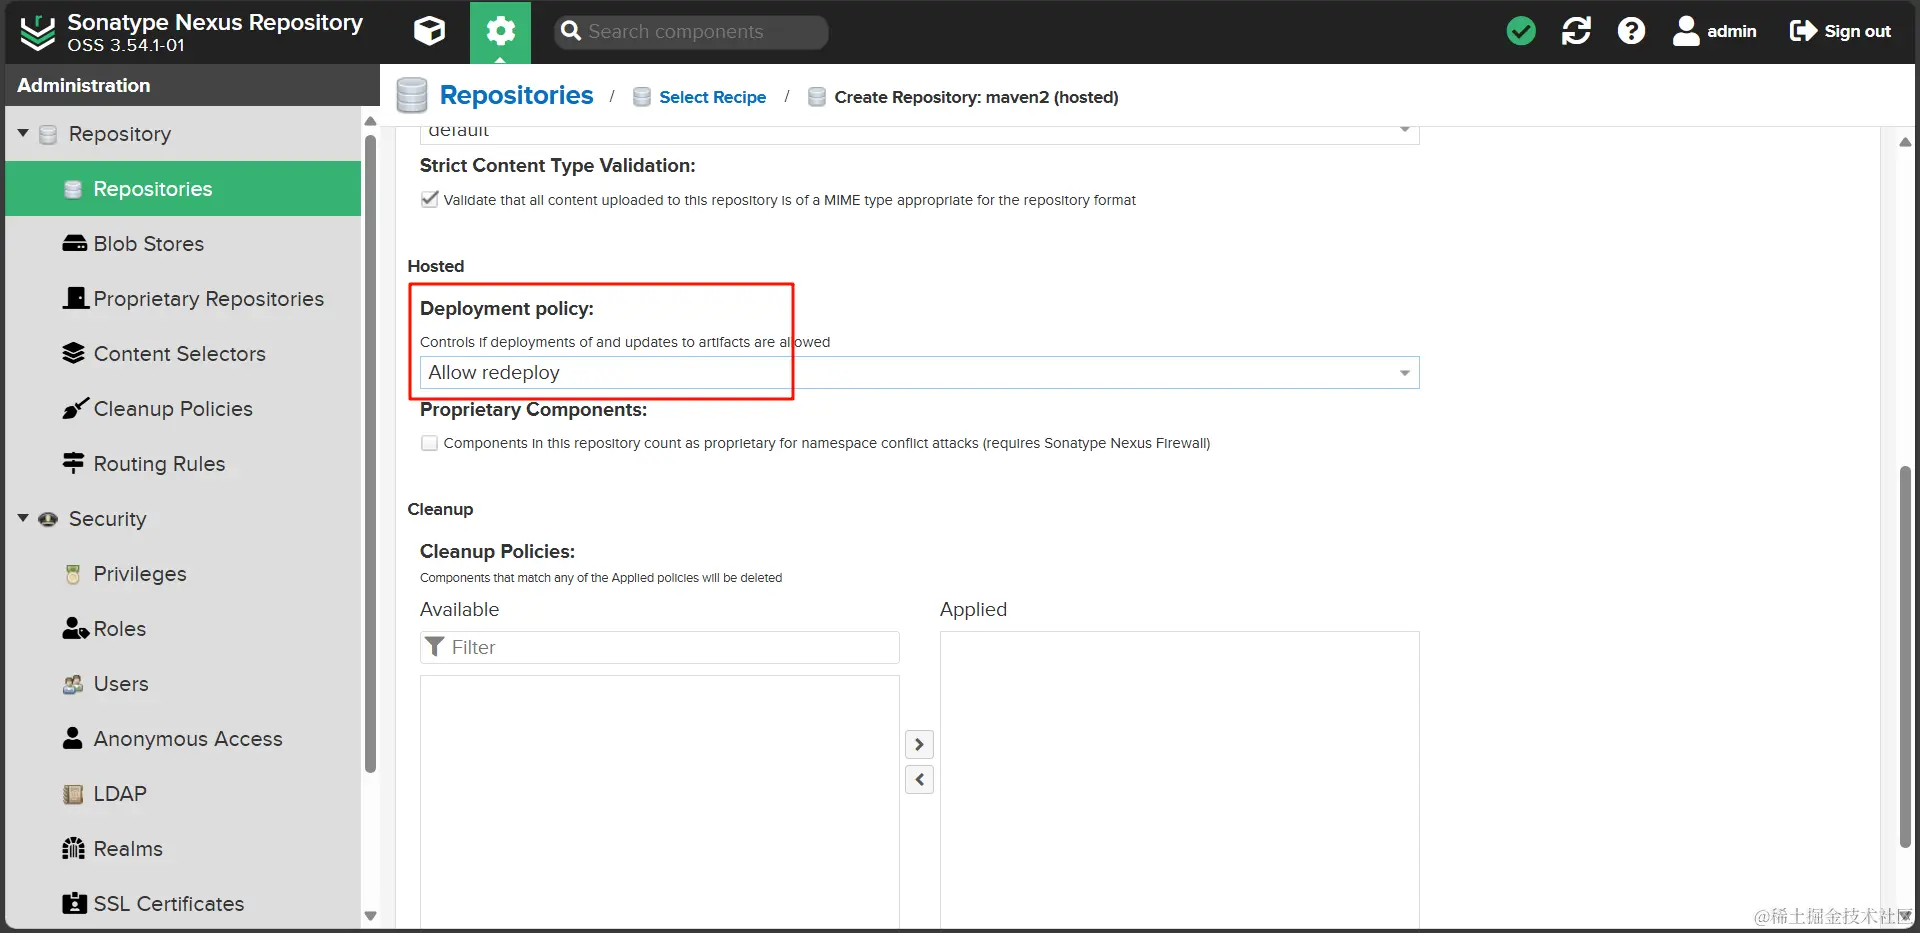Move policy to Applied with right arrow
Image resolution: width=1920 pixels, height=933 pixels.
coord(919,744)
